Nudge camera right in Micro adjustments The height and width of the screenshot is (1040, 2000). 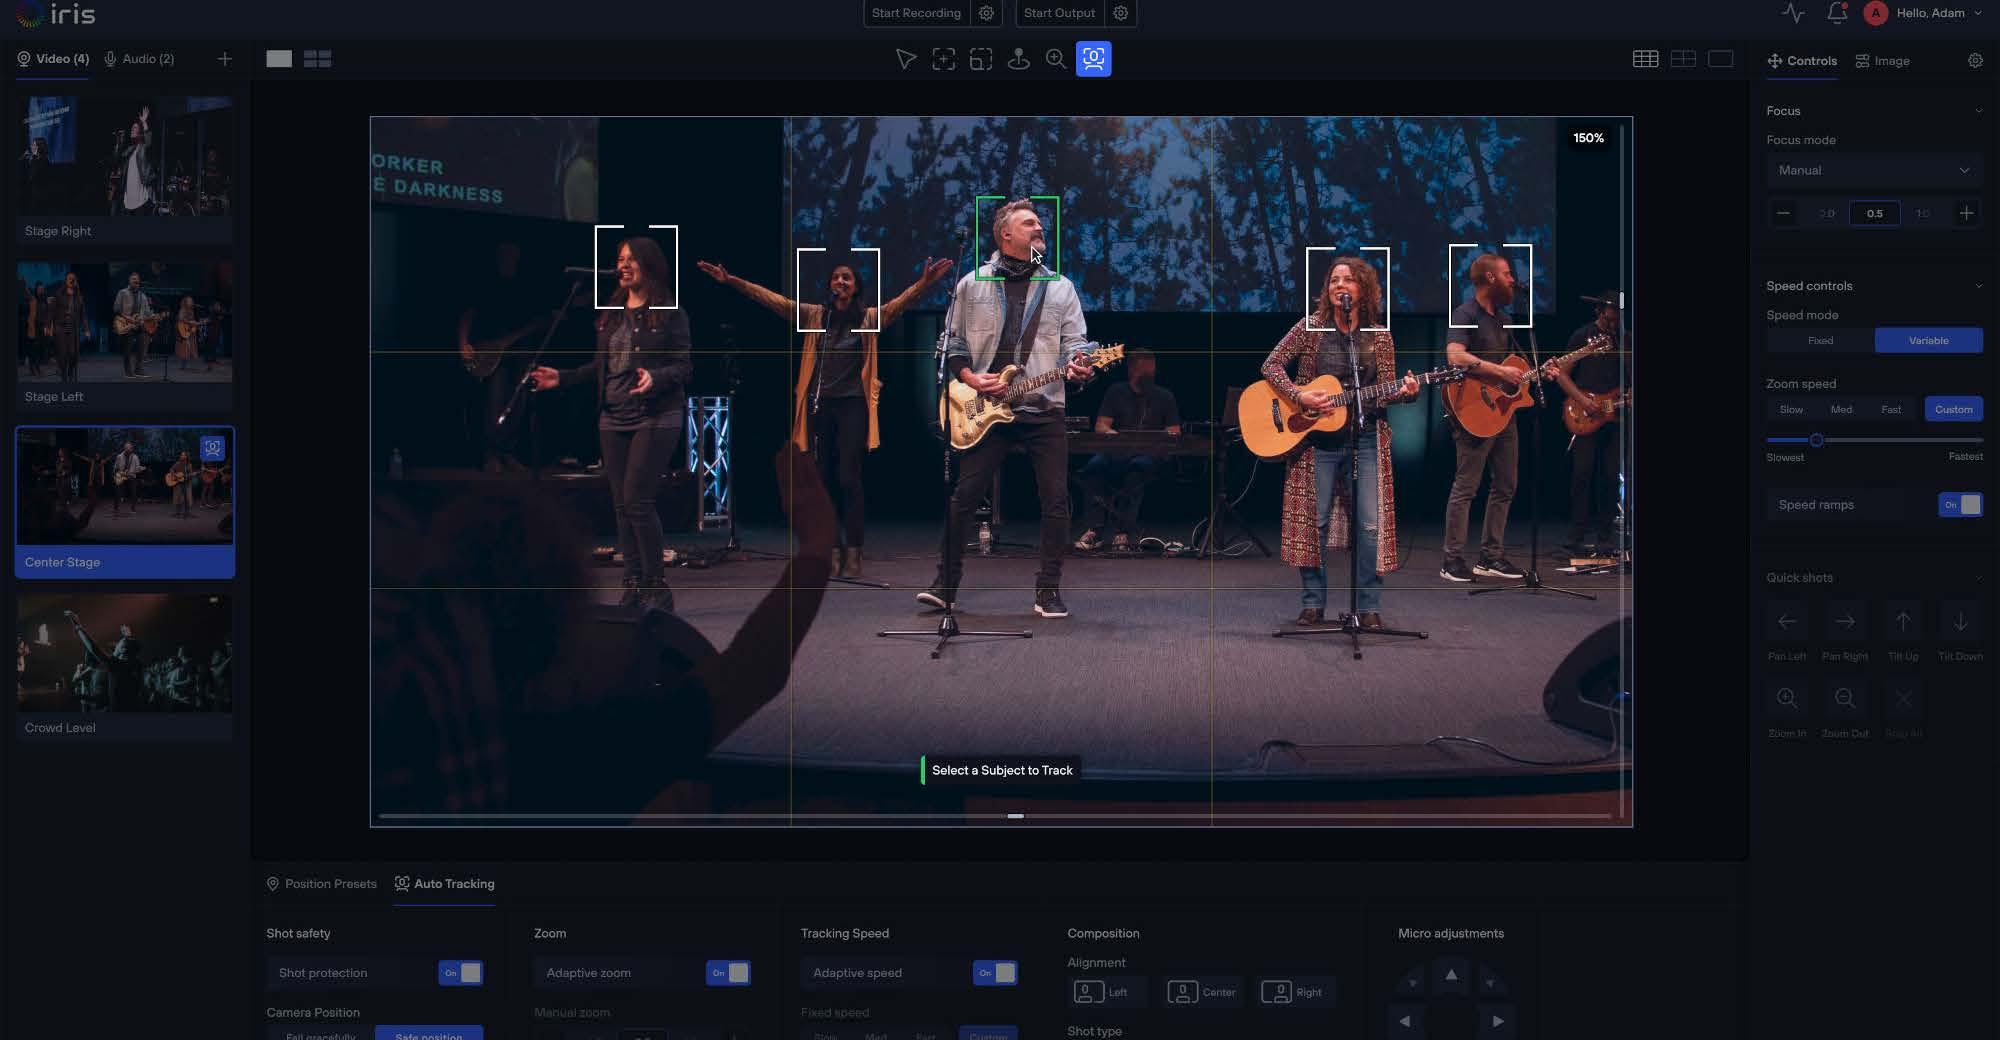click(1498, 1021)
